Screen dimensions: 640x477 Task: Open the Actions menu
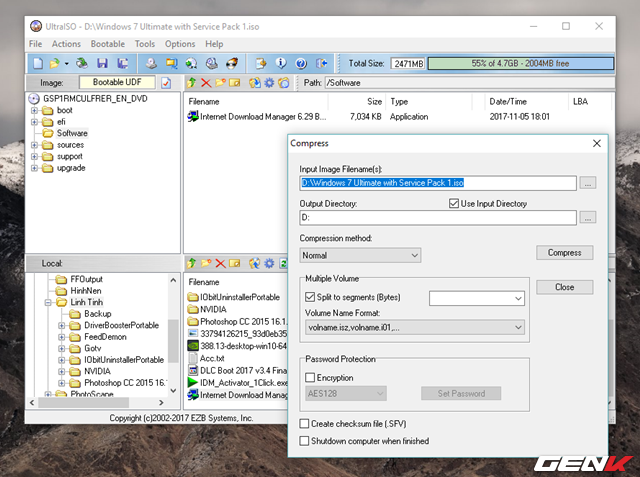click(66, 44)
